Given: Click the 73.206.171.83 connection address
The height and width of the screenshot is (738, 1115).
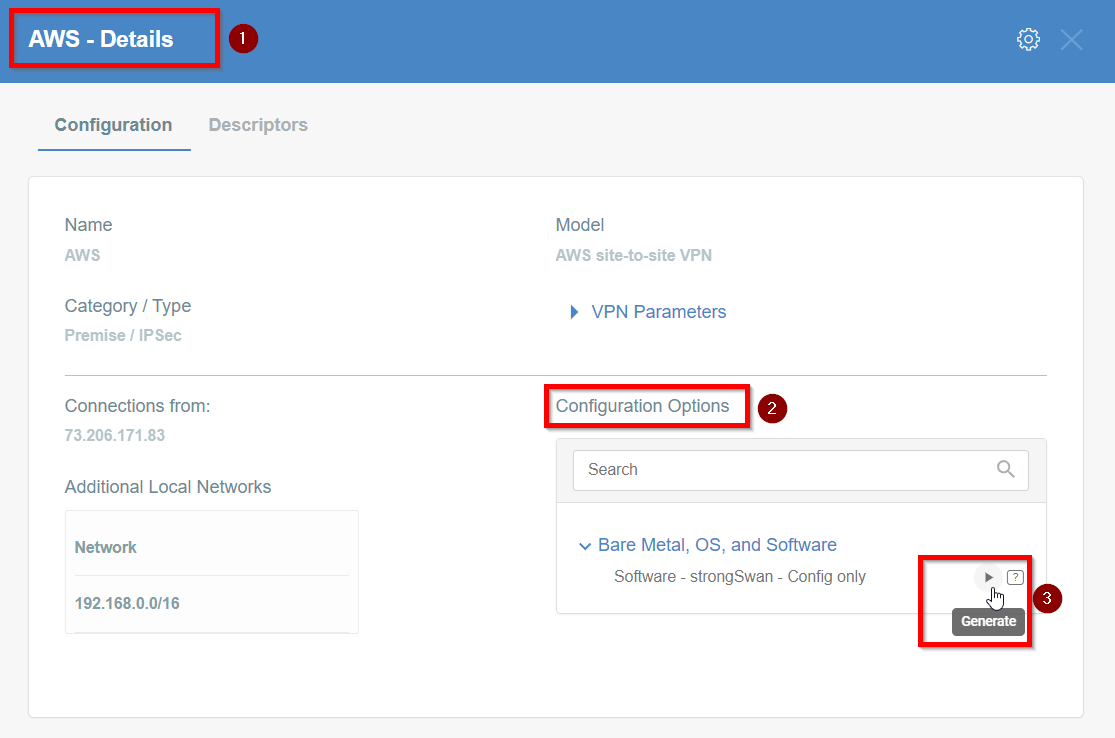Looking at the screenshot, I should [114, 435].
